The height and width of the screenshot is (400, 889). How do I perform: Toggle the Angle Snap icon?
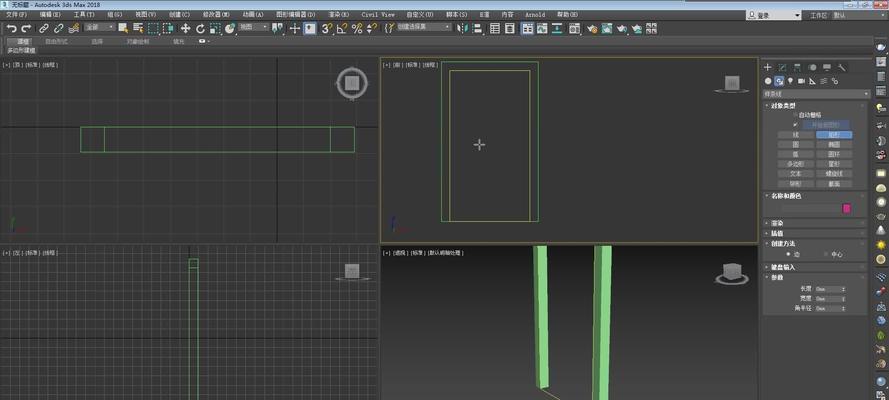(342, 28)
